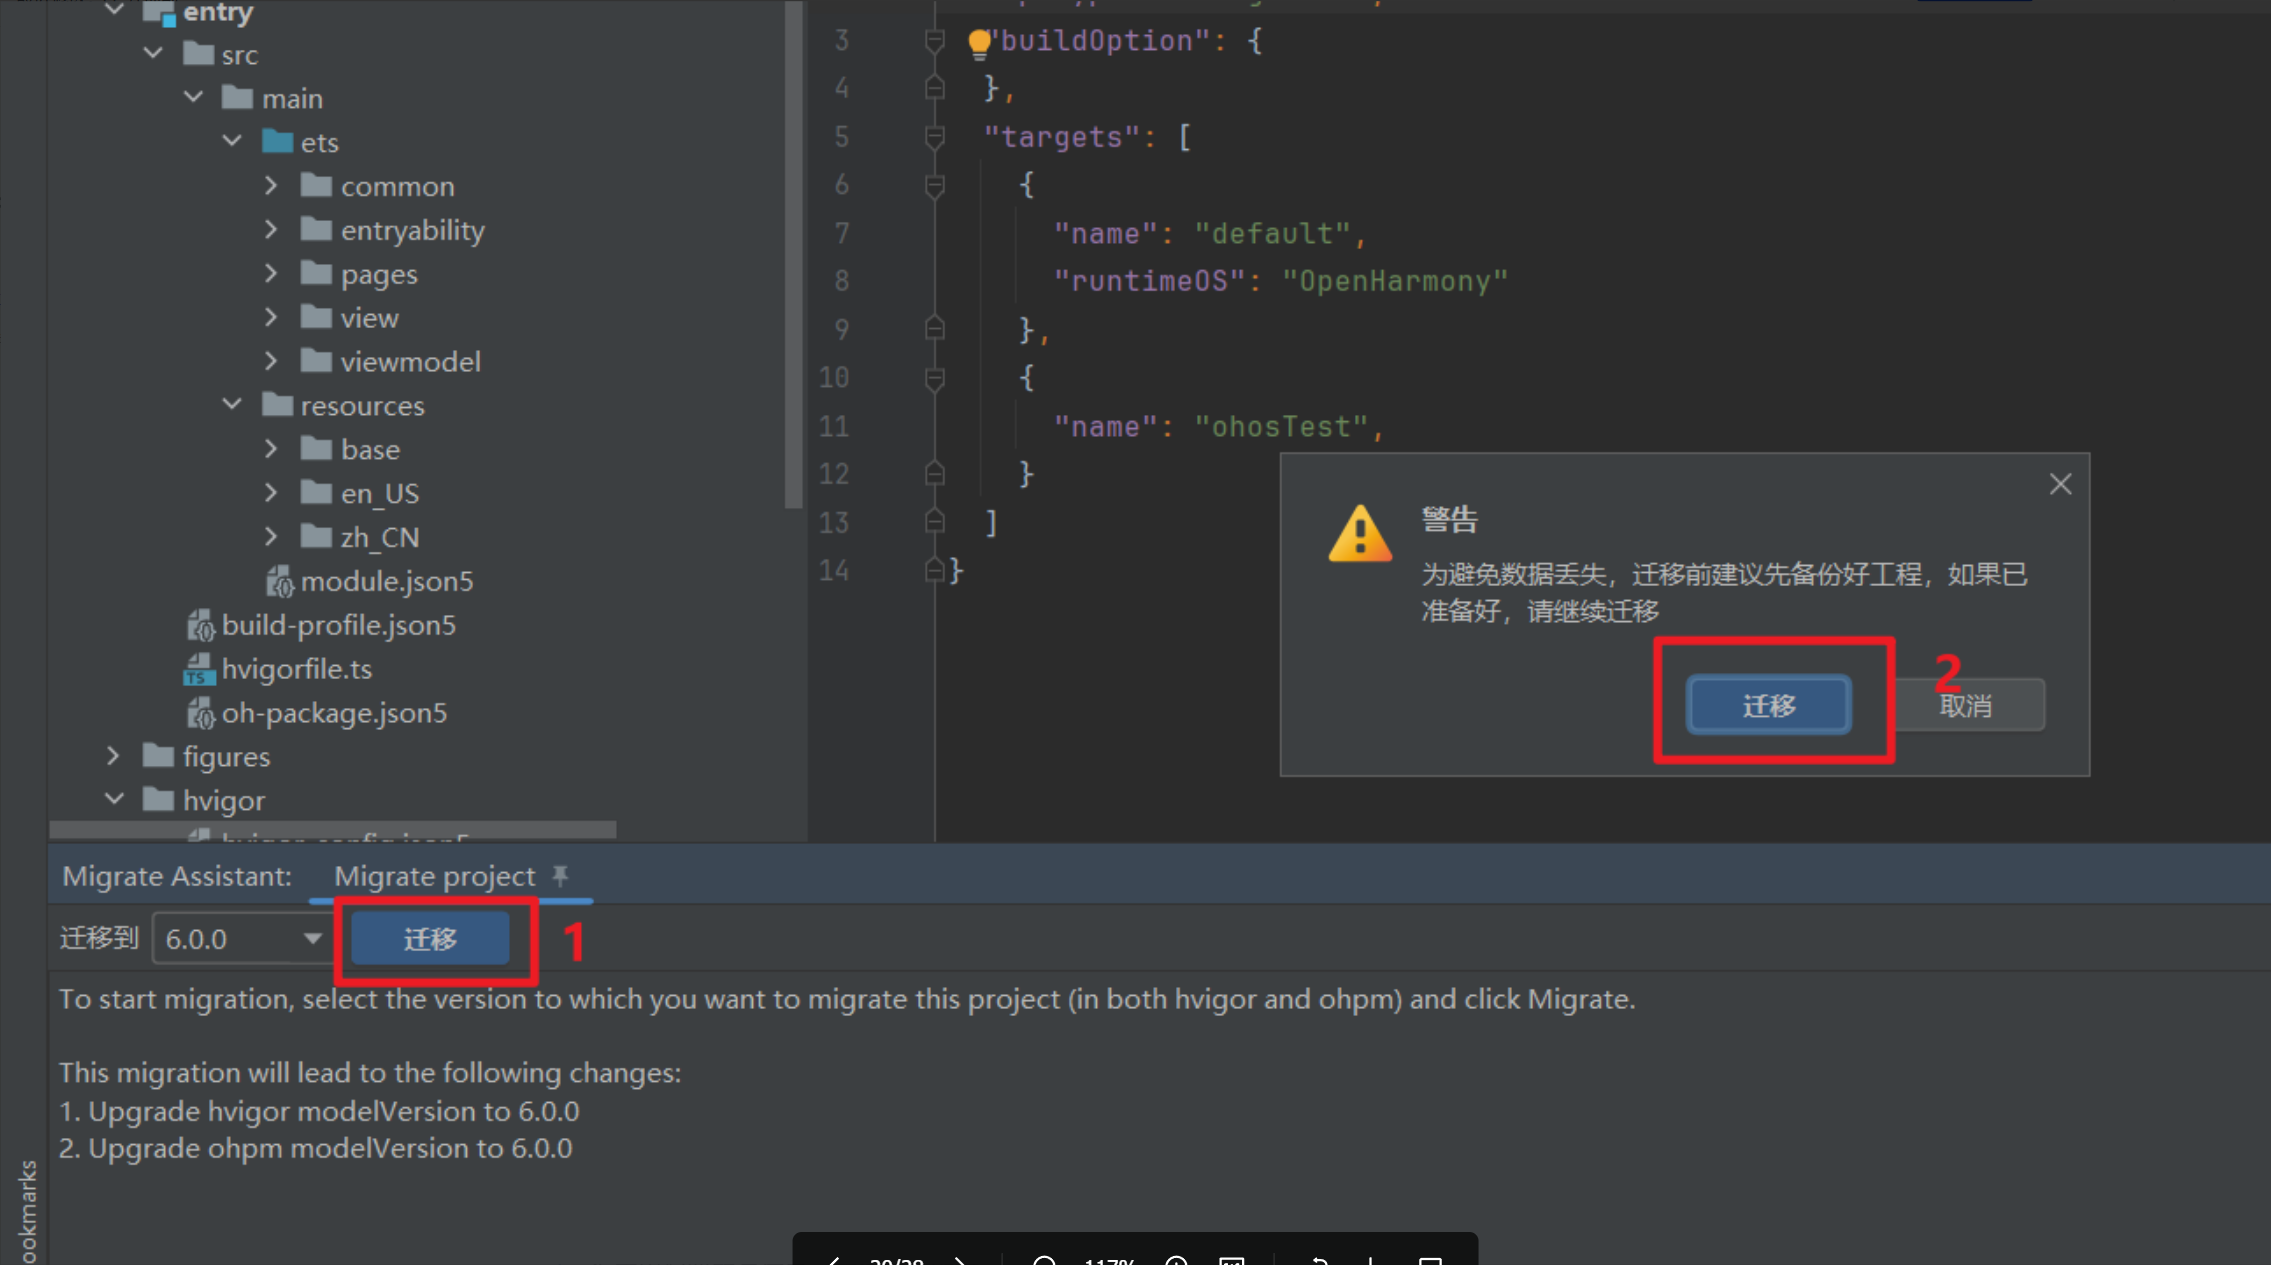The width and height of the screenshot is (2271, 1265).
Task: Expand the viewmodel folder
Action: [271, 361]
